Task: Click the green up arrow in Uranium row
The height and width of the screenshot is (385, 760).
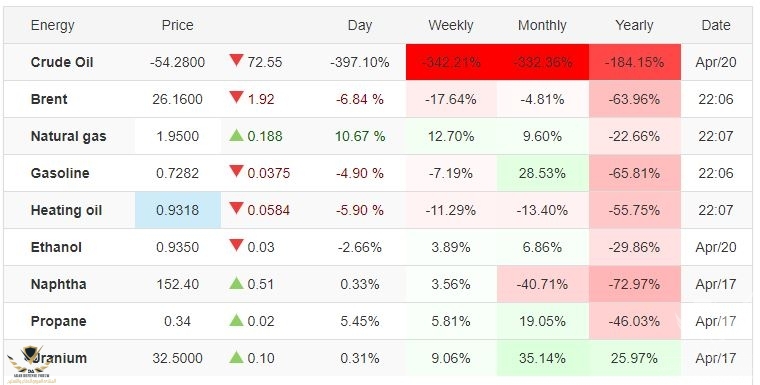Action: (x=236, y=357)
